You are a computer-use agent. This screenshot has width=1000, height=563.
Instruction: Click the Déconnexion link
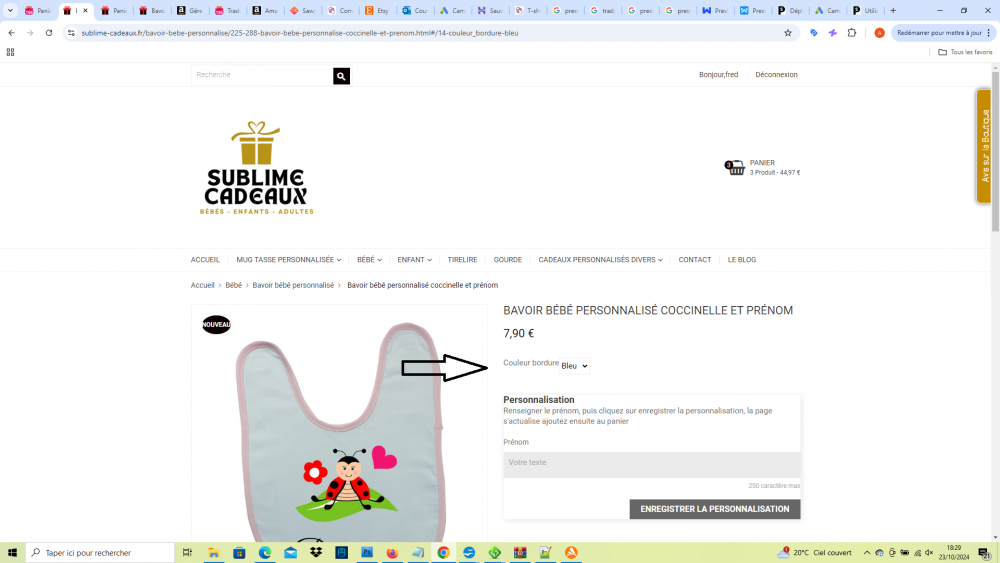[776, 75]
